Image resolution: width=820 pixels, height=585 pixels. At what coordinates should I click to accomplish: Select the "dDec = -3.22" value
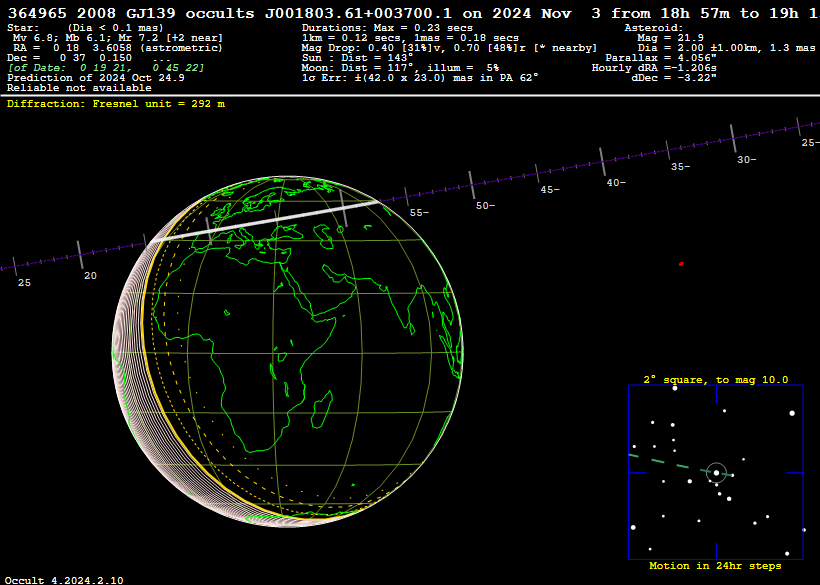(x=674, y=78)
